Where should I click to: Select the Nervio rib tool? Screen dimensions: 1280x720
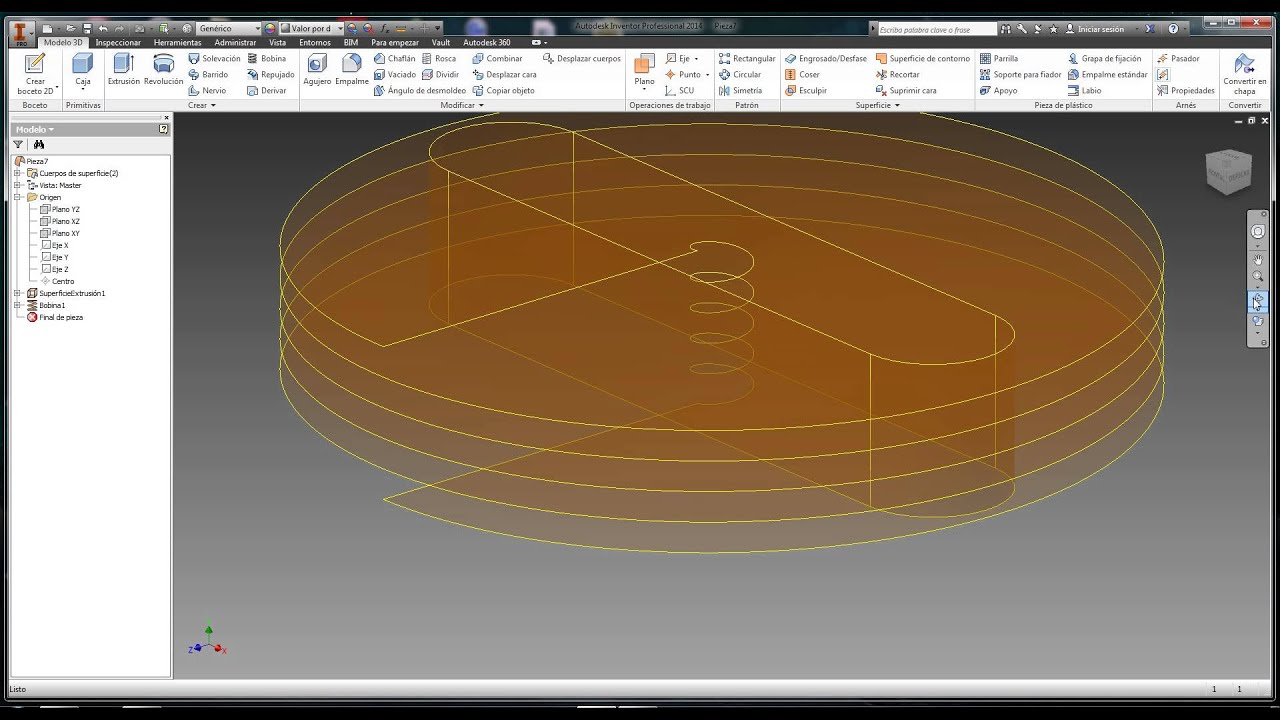click(x=207, y=90)
